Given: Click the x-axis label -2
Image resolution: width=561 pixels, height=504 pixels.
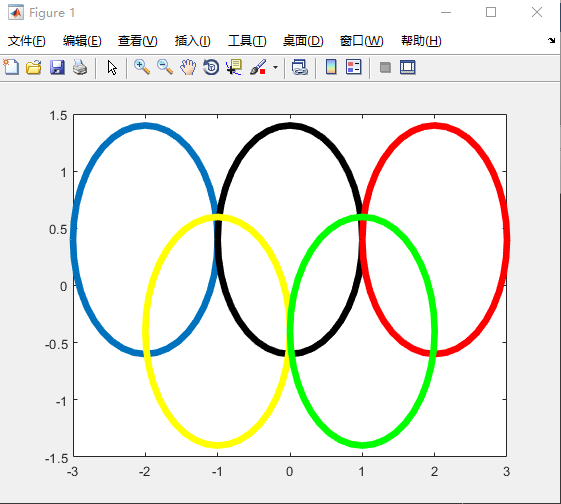Looking at the screenshot, I should pyautogui.click(x=145, y=472).
